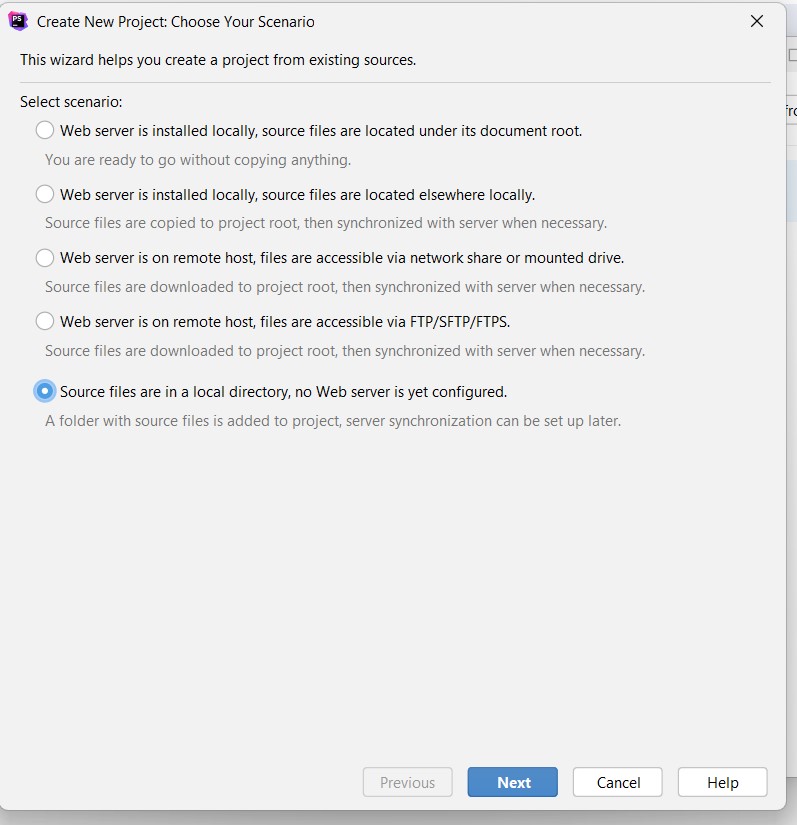
Task: Click the greyed-out Previous button
Action: coord(408,782)
